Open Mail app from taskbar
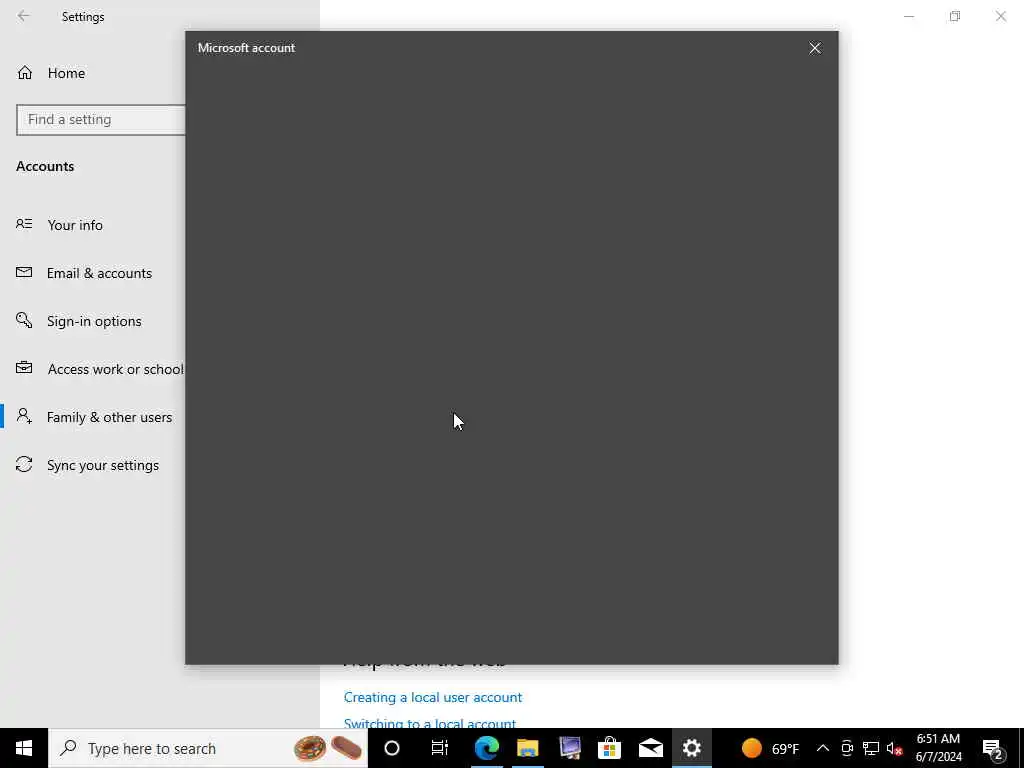Screen dimensions: 1024x768 tap(650, 748)
